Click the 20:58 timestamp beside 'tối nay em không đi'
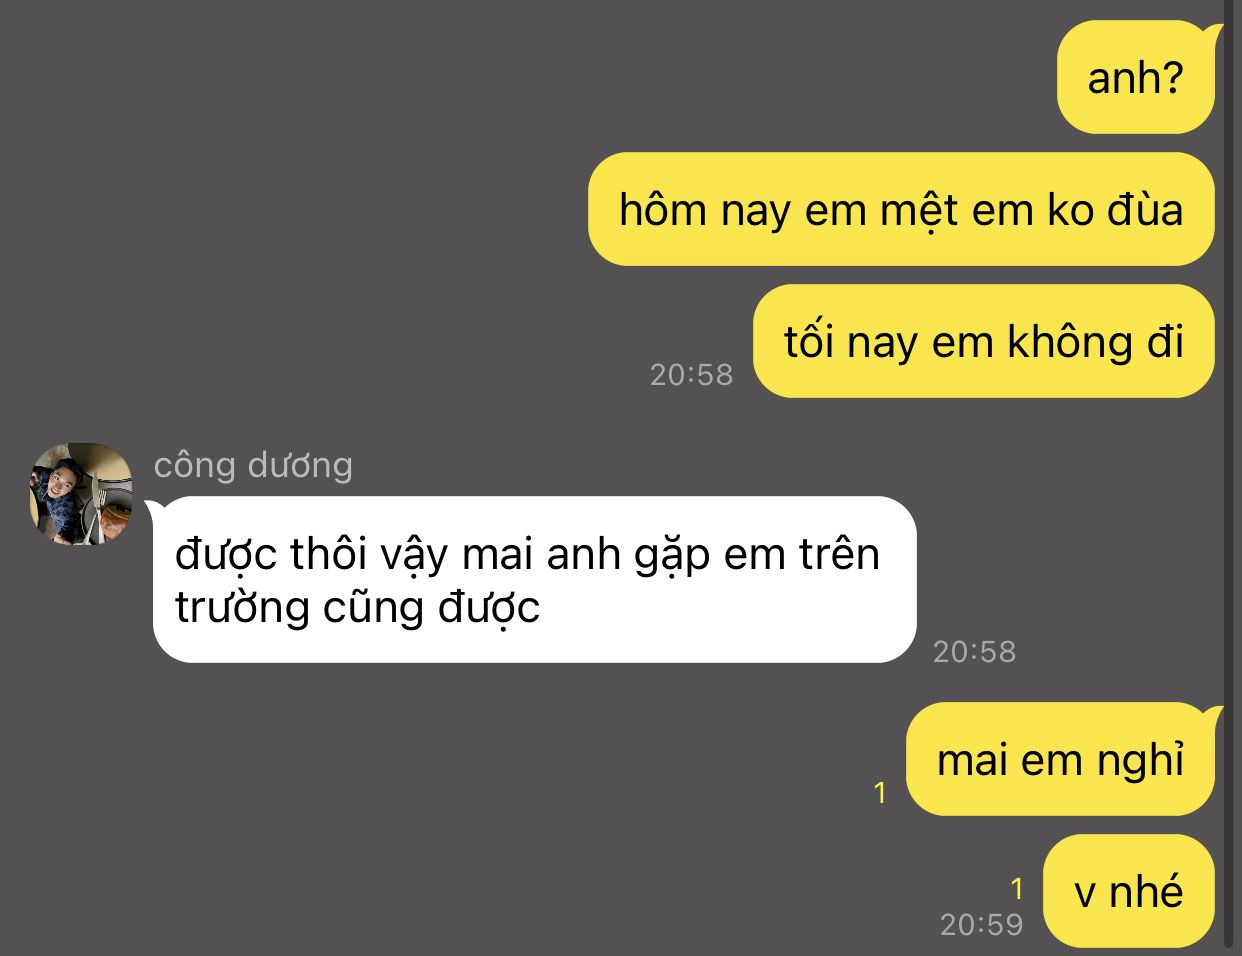 pyautogui.click(x=691, y=375)
